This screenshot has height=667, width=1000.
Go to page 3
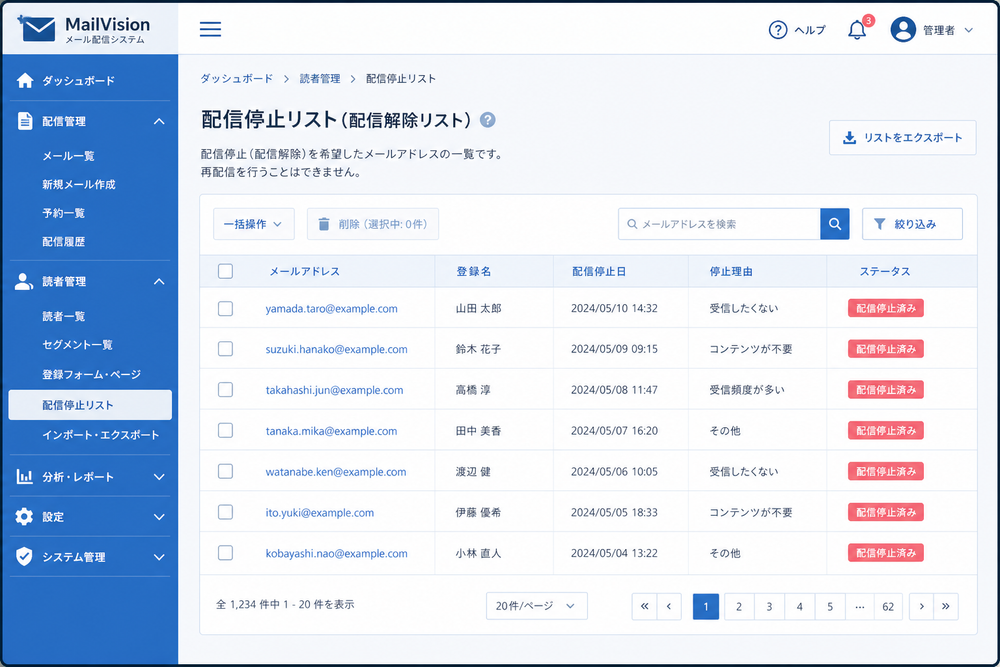coord(769,606)
